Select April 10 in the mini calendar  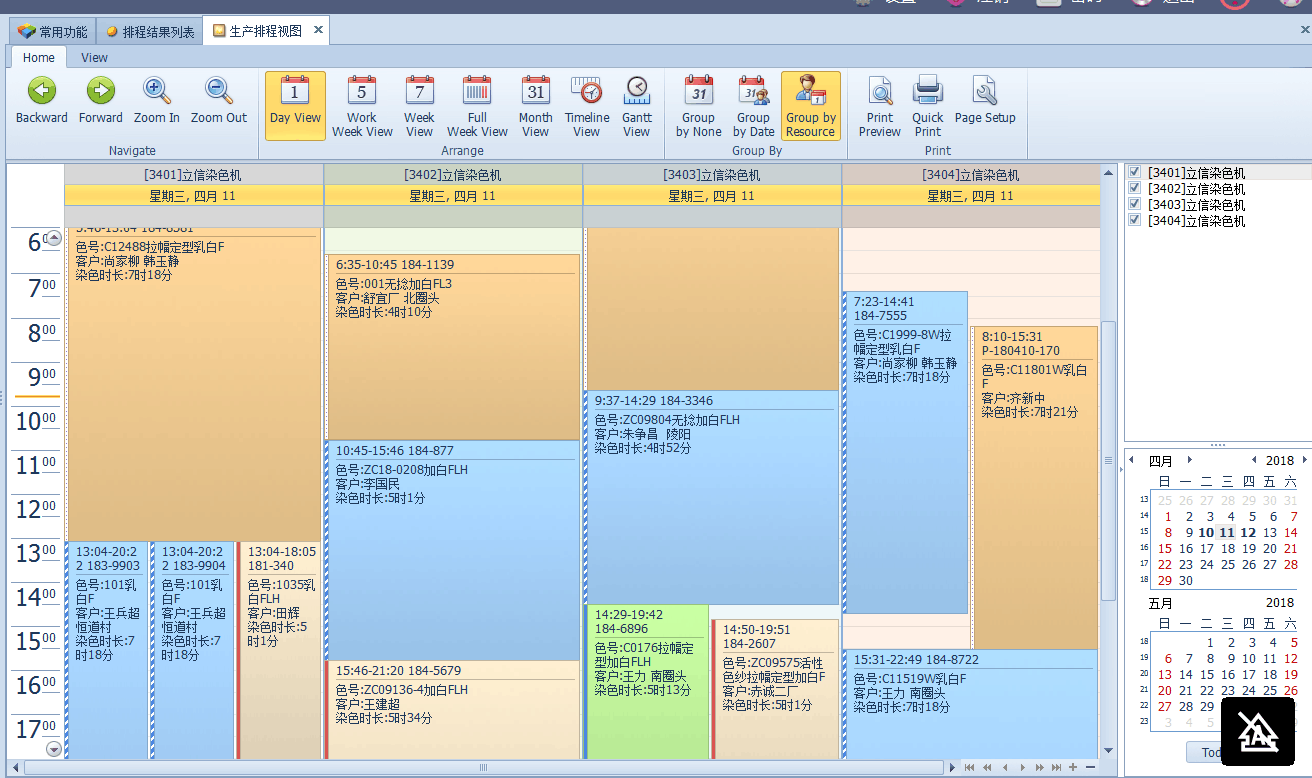[x=1206, y=532]
